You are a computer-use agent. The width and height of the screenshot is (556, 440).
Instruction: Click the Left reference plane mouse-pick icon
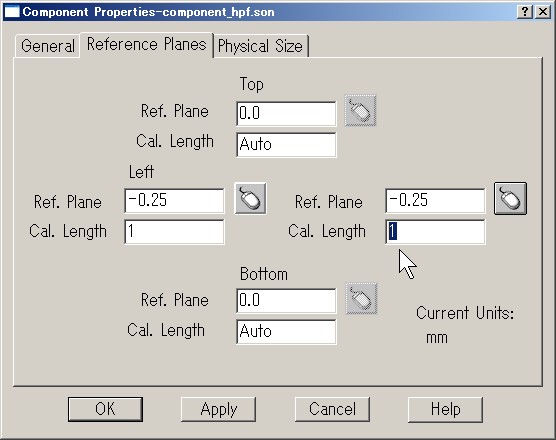pos(250,198)
